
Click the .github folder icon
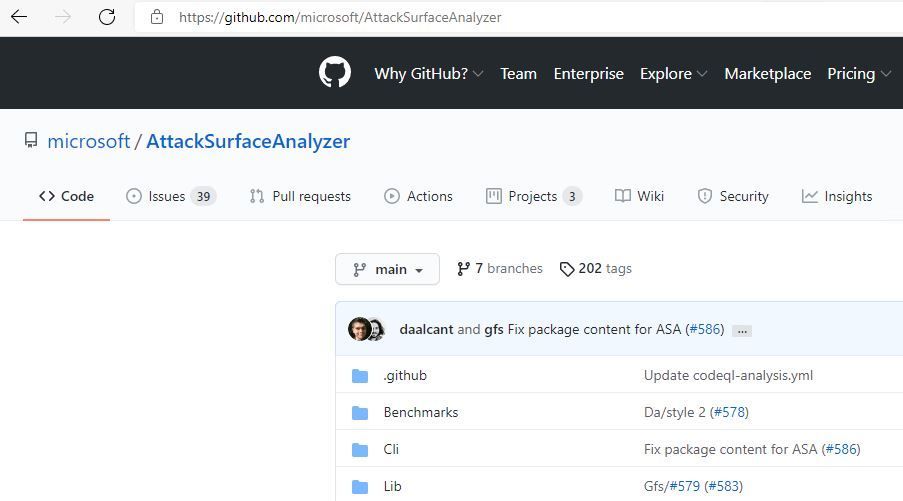(360, 376)
